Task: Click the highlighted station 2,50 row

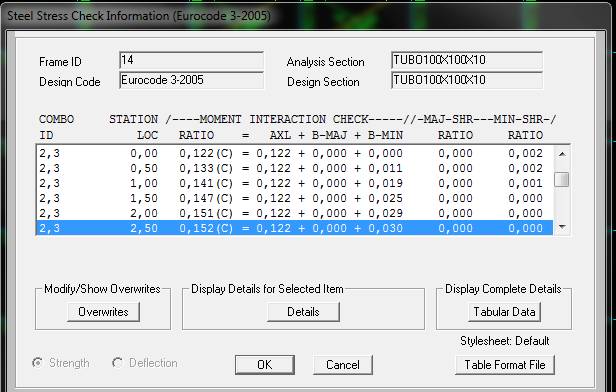Action: point(295,228)
